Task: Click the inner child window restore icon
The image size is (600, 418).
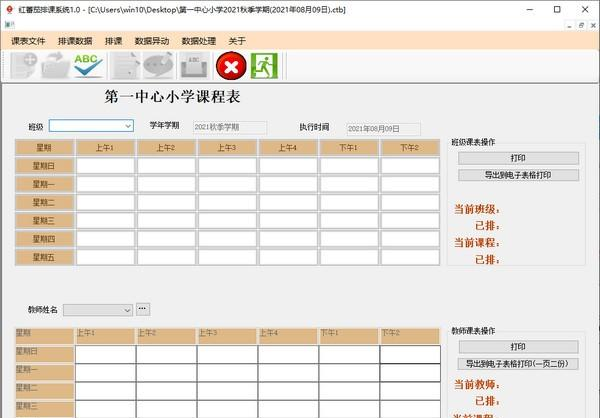Action: (x=581, y=25)
